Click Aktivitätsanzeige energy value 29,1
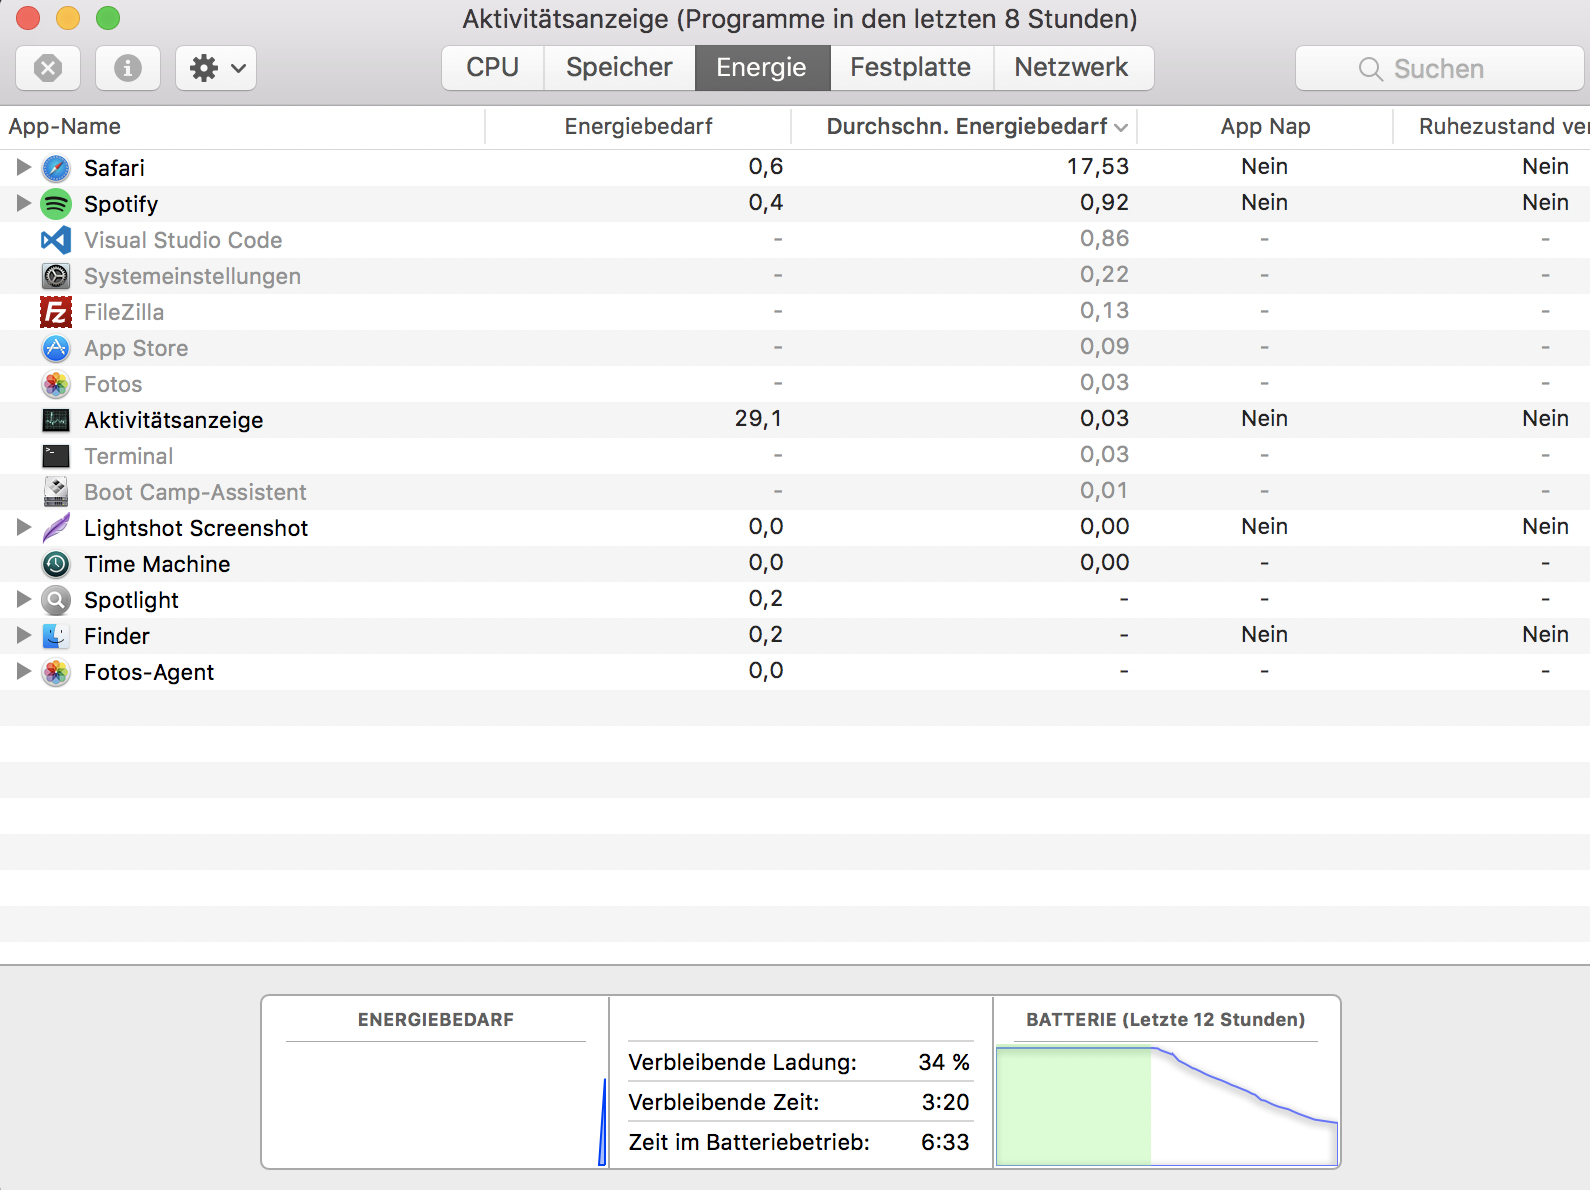1590x1190 pixels. 758,419
